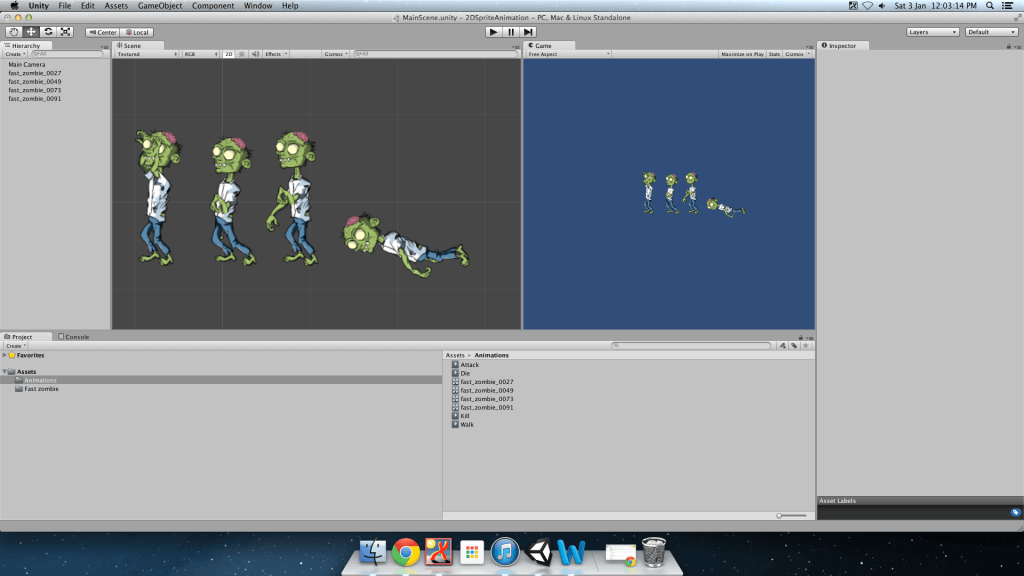
Task: Select fast_zombie_0073 in Hierarchy
Action: pyautogui.click(x=35, y=90)
